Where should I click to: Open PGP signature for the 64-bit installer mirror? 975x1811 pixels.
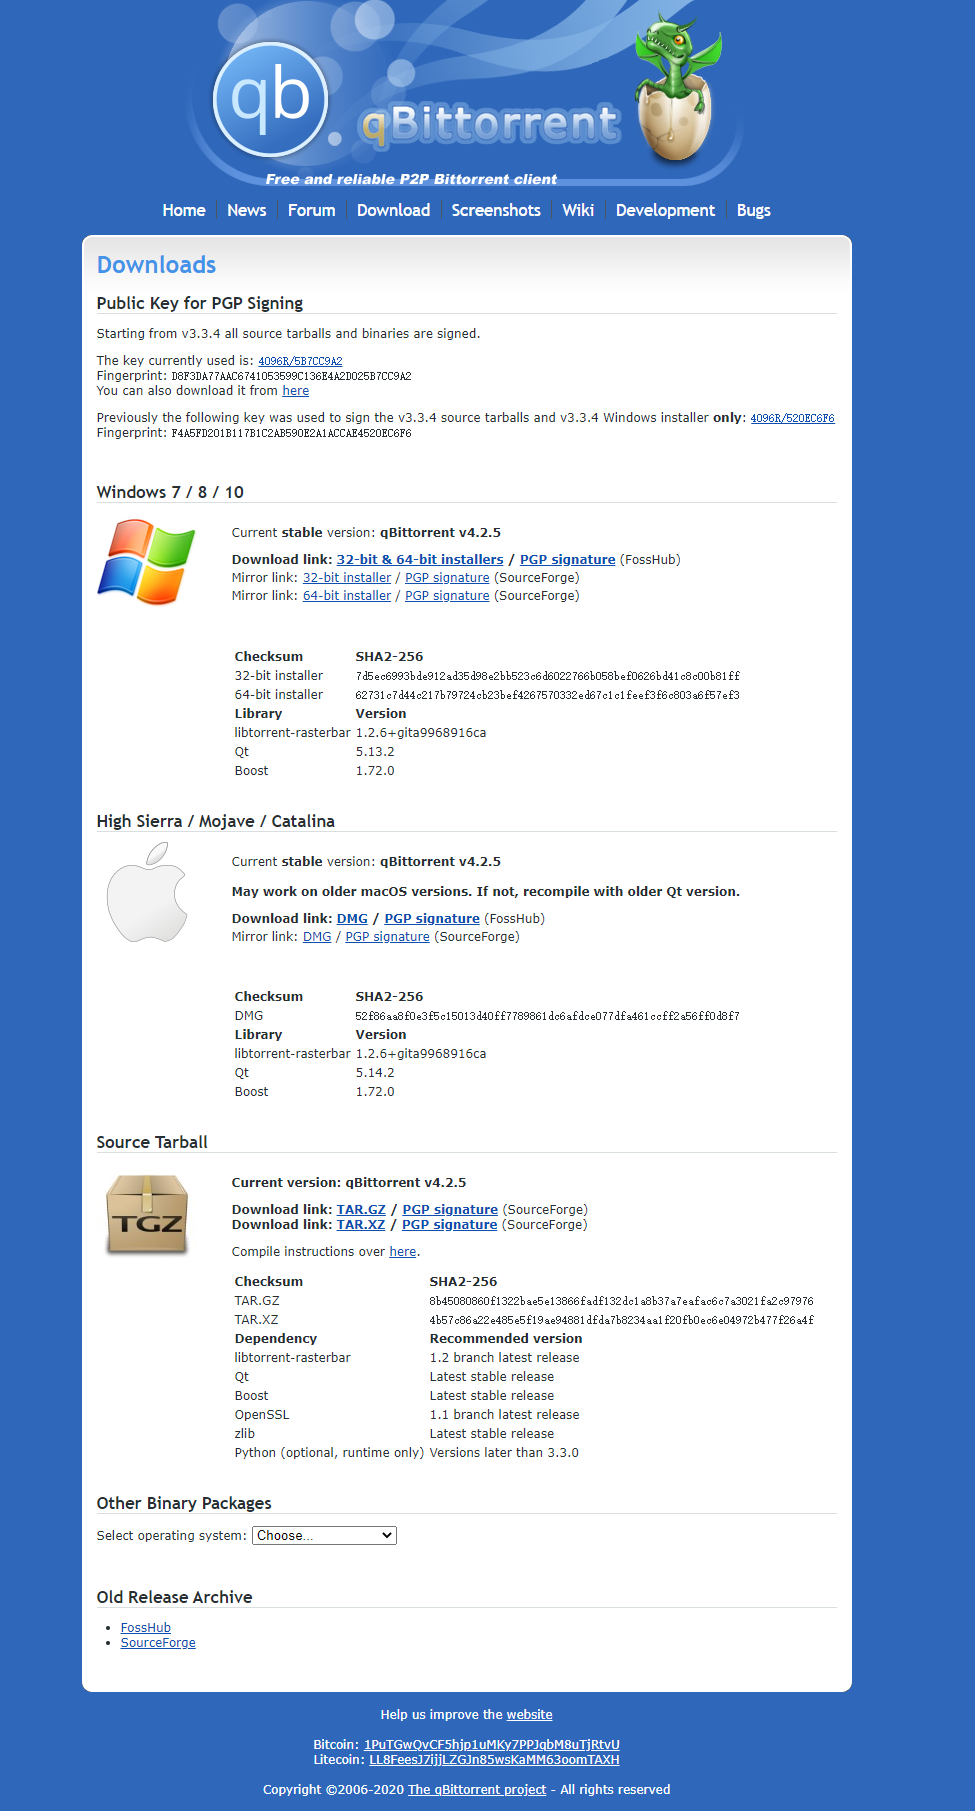tap(447, 596)
